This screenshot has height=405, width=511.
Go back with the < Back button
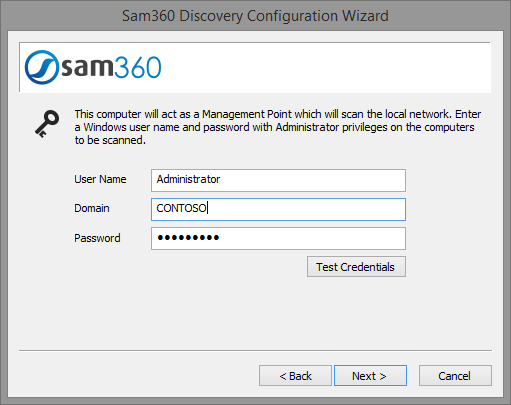point(295,376)
